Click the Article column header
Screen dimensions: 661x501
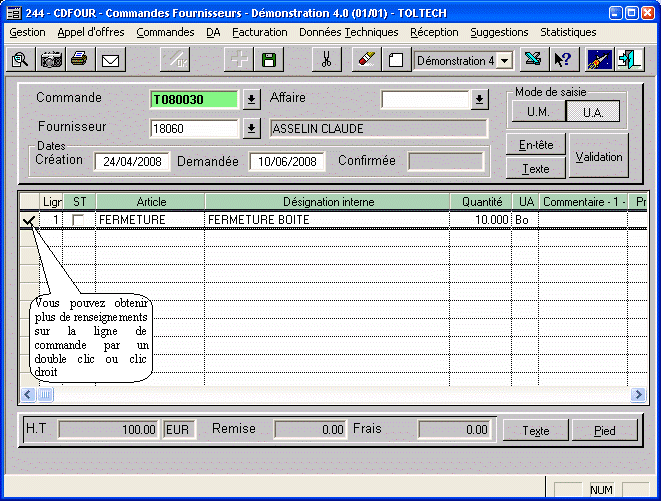[151, 202]
